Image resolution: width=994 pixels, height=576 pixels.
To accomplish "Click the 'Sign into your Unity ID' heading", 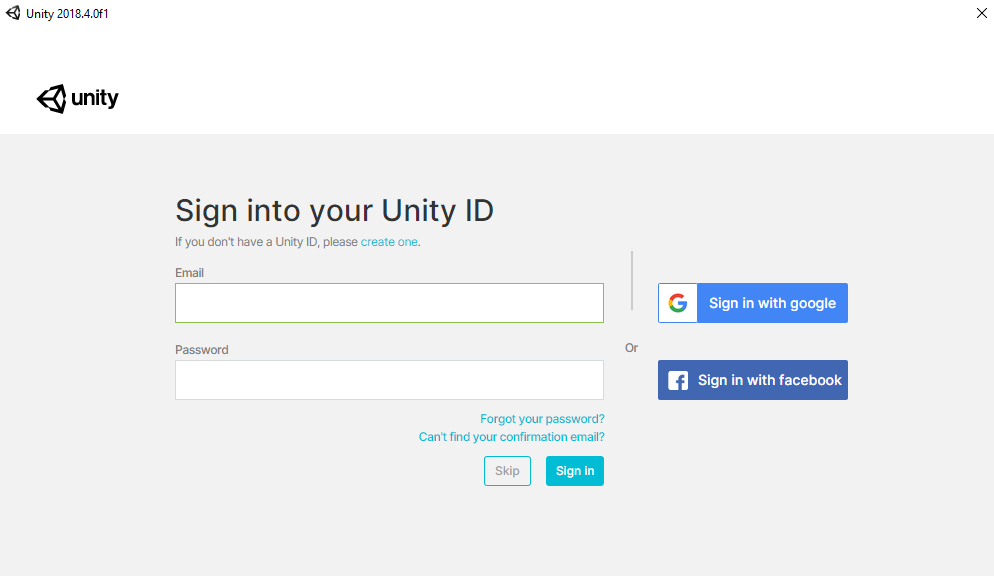I will point(334,211).
